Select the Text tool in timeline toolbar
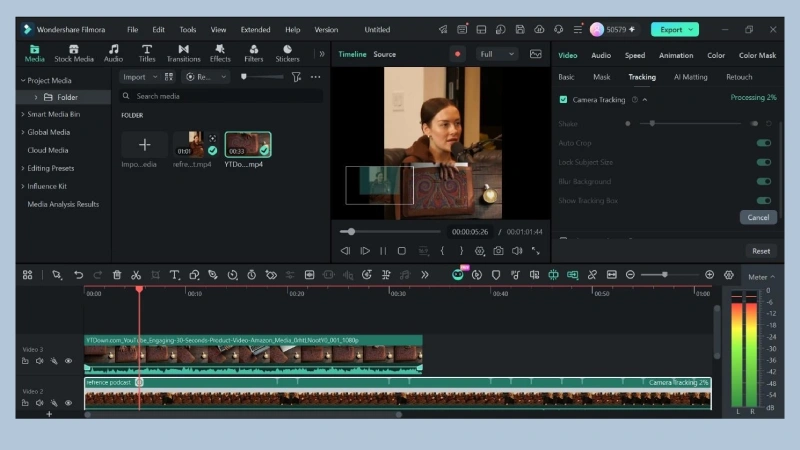This screenshot has width=800, height=450. (174, 275)
